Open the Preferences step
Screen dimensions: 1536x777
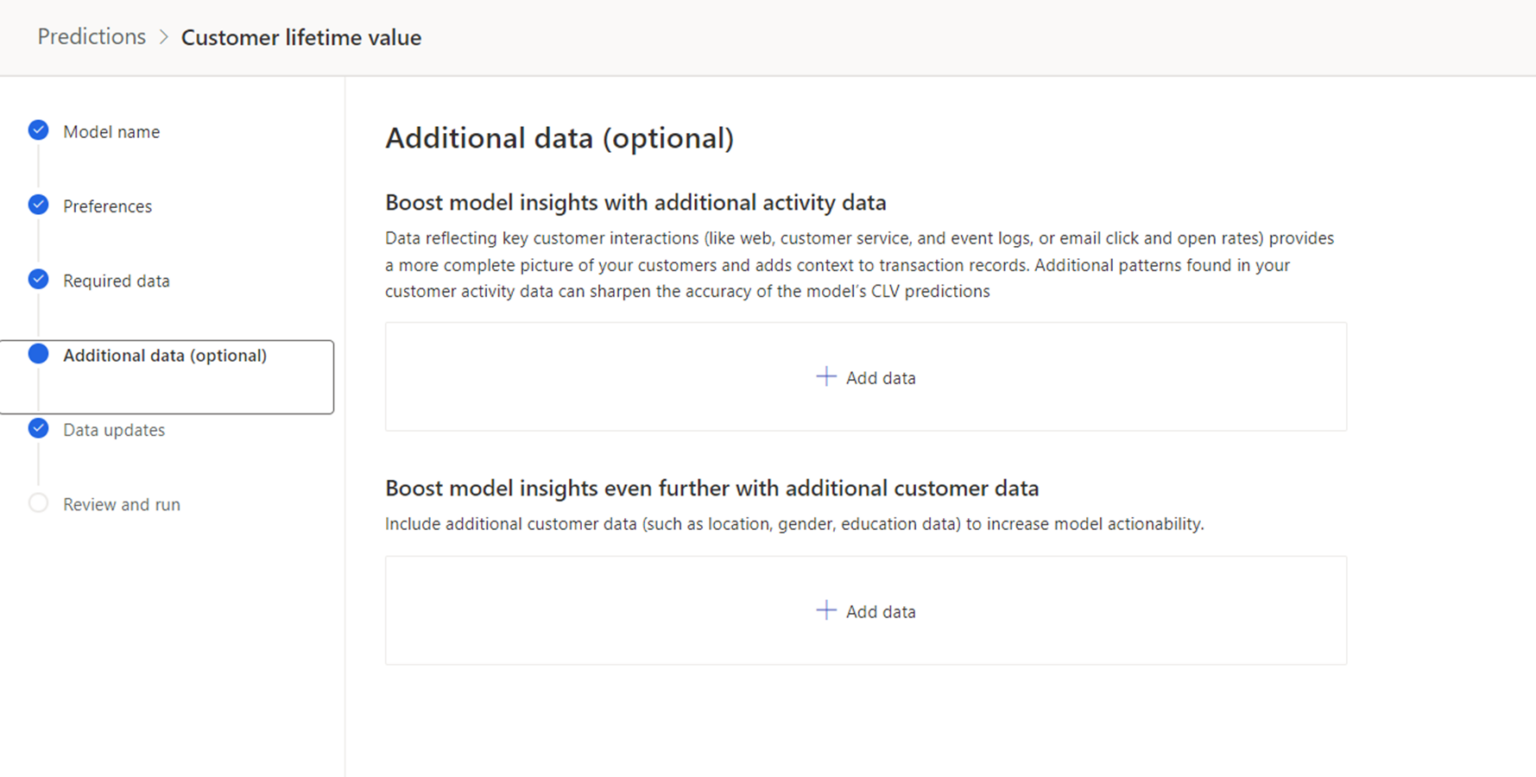(x=107, y=206)
